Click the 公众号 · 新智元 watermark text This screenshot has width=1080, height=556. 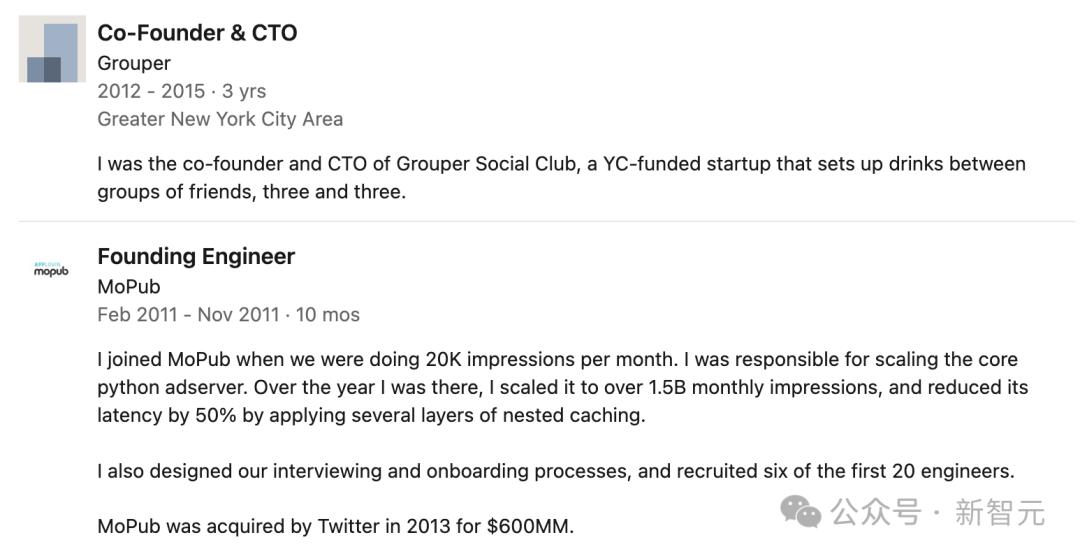938,513
